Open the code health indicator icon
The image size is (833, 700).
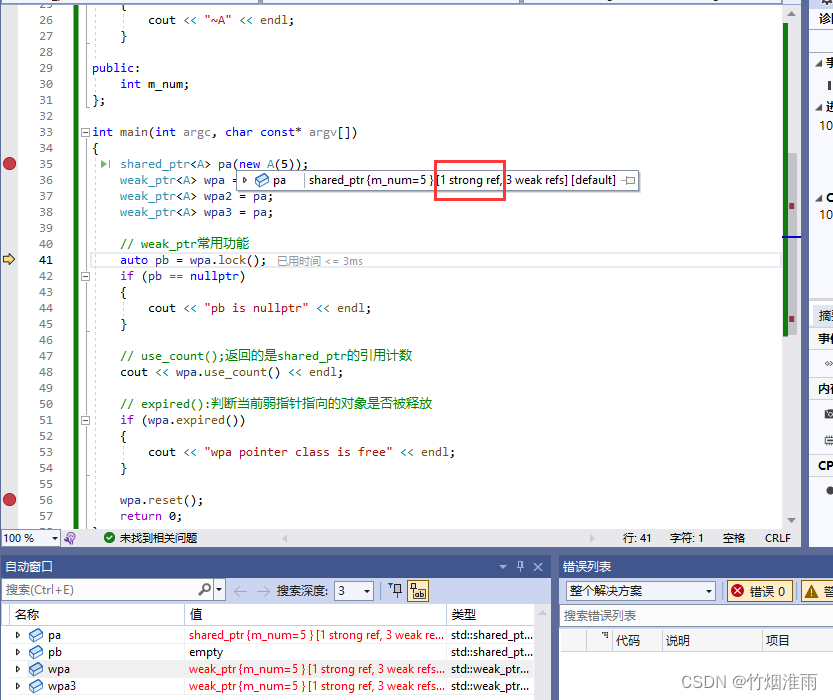(x=70, y=538)
